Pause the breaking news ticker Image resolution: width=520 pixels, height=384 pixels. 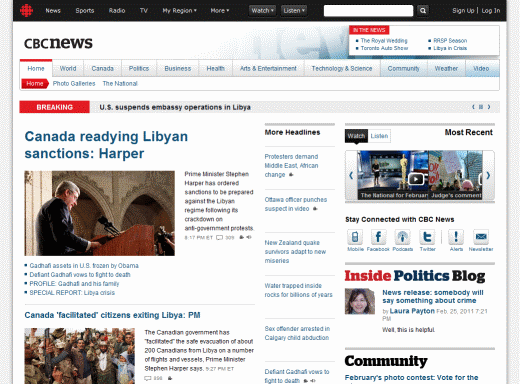coord(481,107)
